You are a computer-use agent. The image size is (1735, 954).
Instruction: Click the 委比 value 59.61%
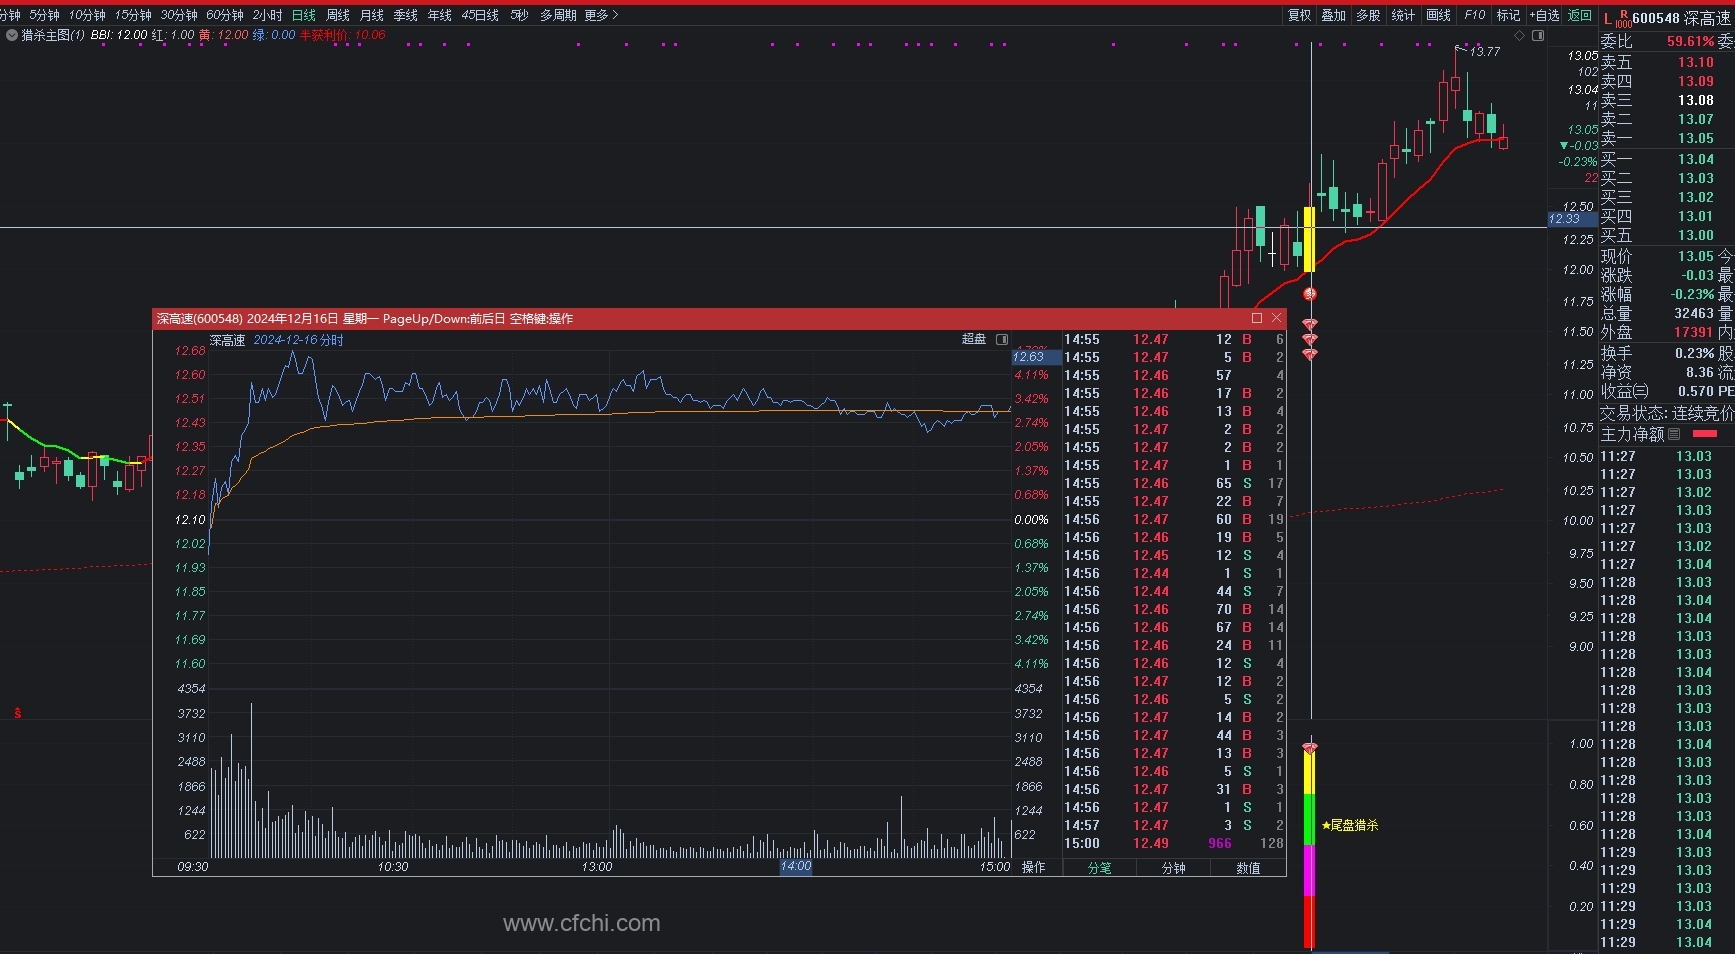(1691, 41)
